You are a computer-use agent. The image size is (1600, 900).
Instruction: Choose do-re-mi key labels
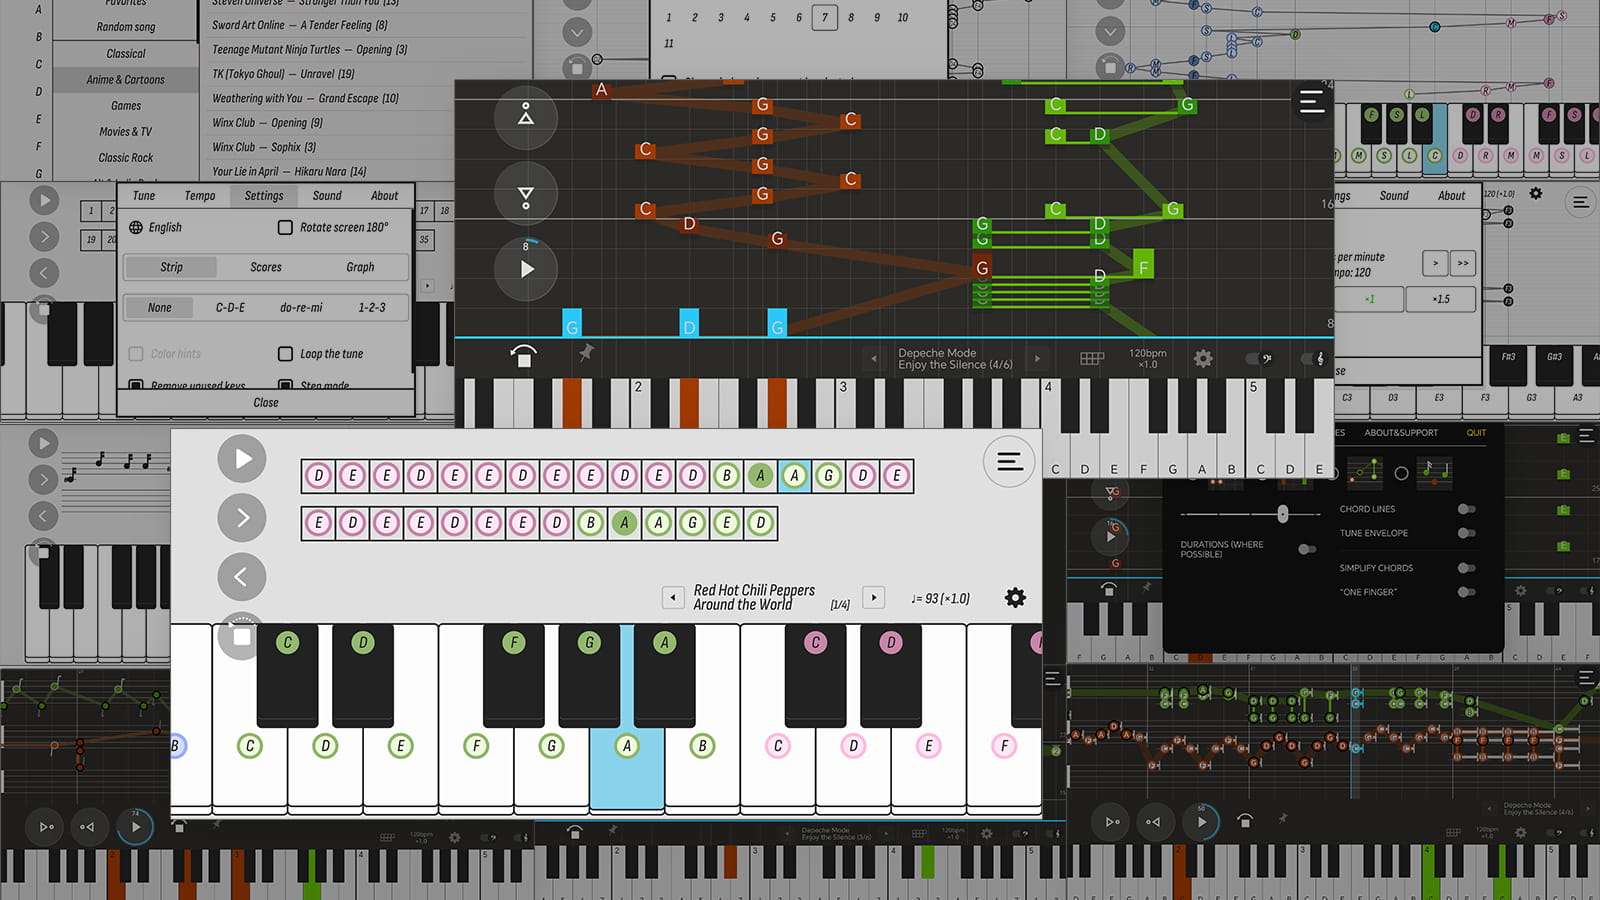(x=301, y=308)
